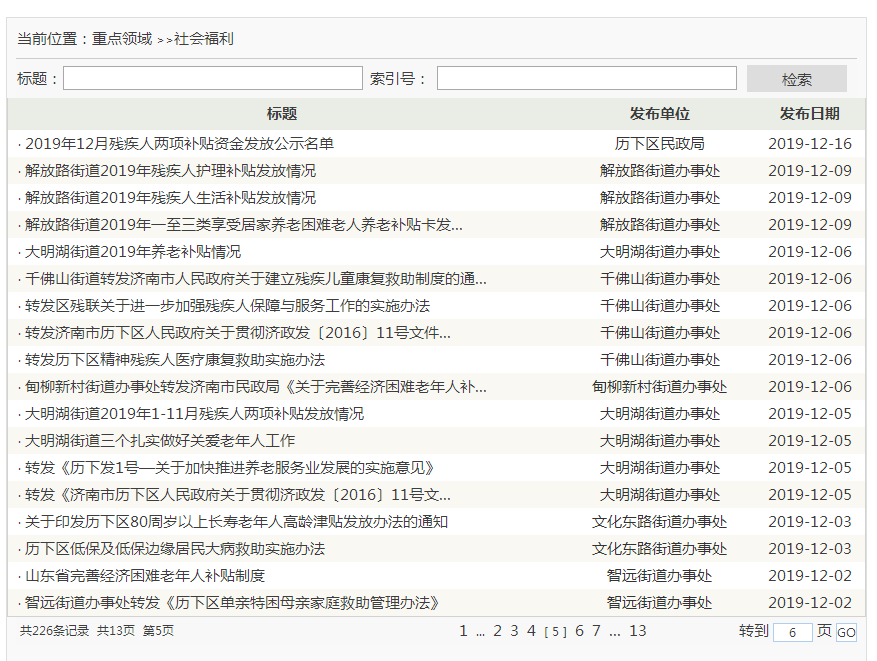Open 千佛山街道转发济南市人民政府 article
The height and width of the screenshot is (661, 877).
point(256,278)
